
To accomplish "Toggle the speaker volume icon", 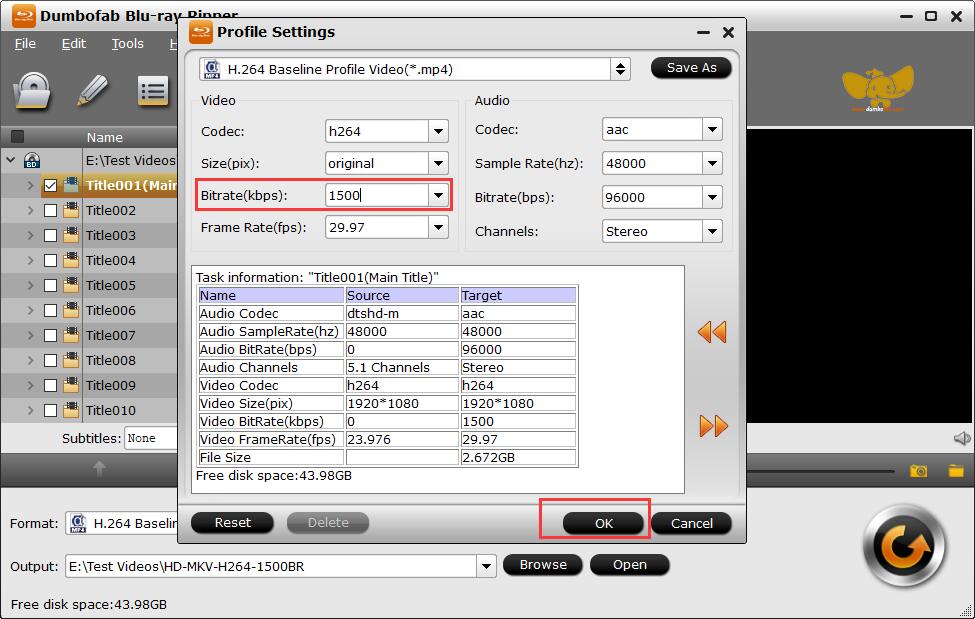I will coord(962,439).
